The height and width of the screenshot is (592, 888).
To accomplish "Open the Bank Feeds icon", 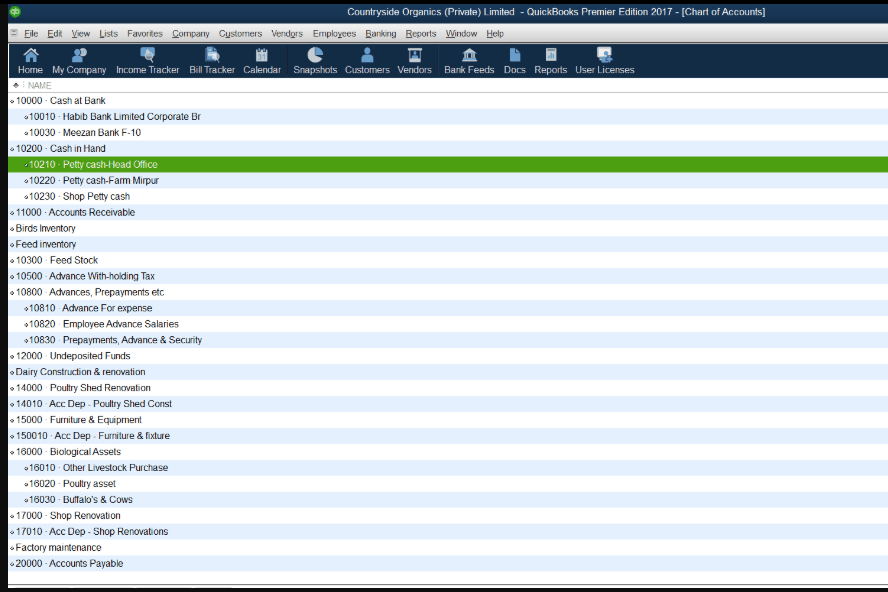I will (469, 61).
